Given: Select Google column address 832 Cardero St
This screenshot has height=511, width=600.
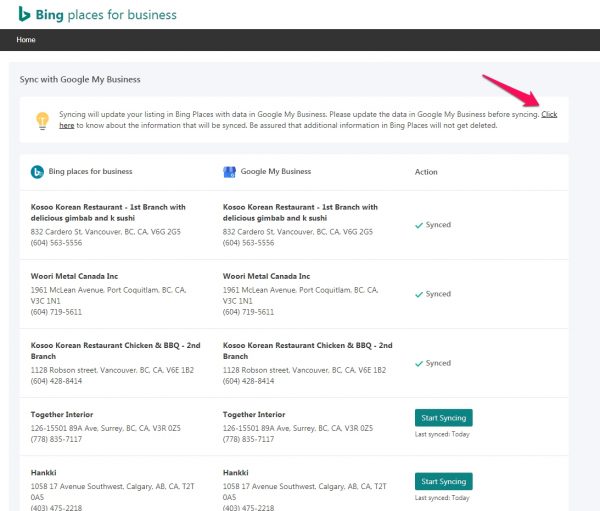Looking at the screenshot, I should click(298, 232).
